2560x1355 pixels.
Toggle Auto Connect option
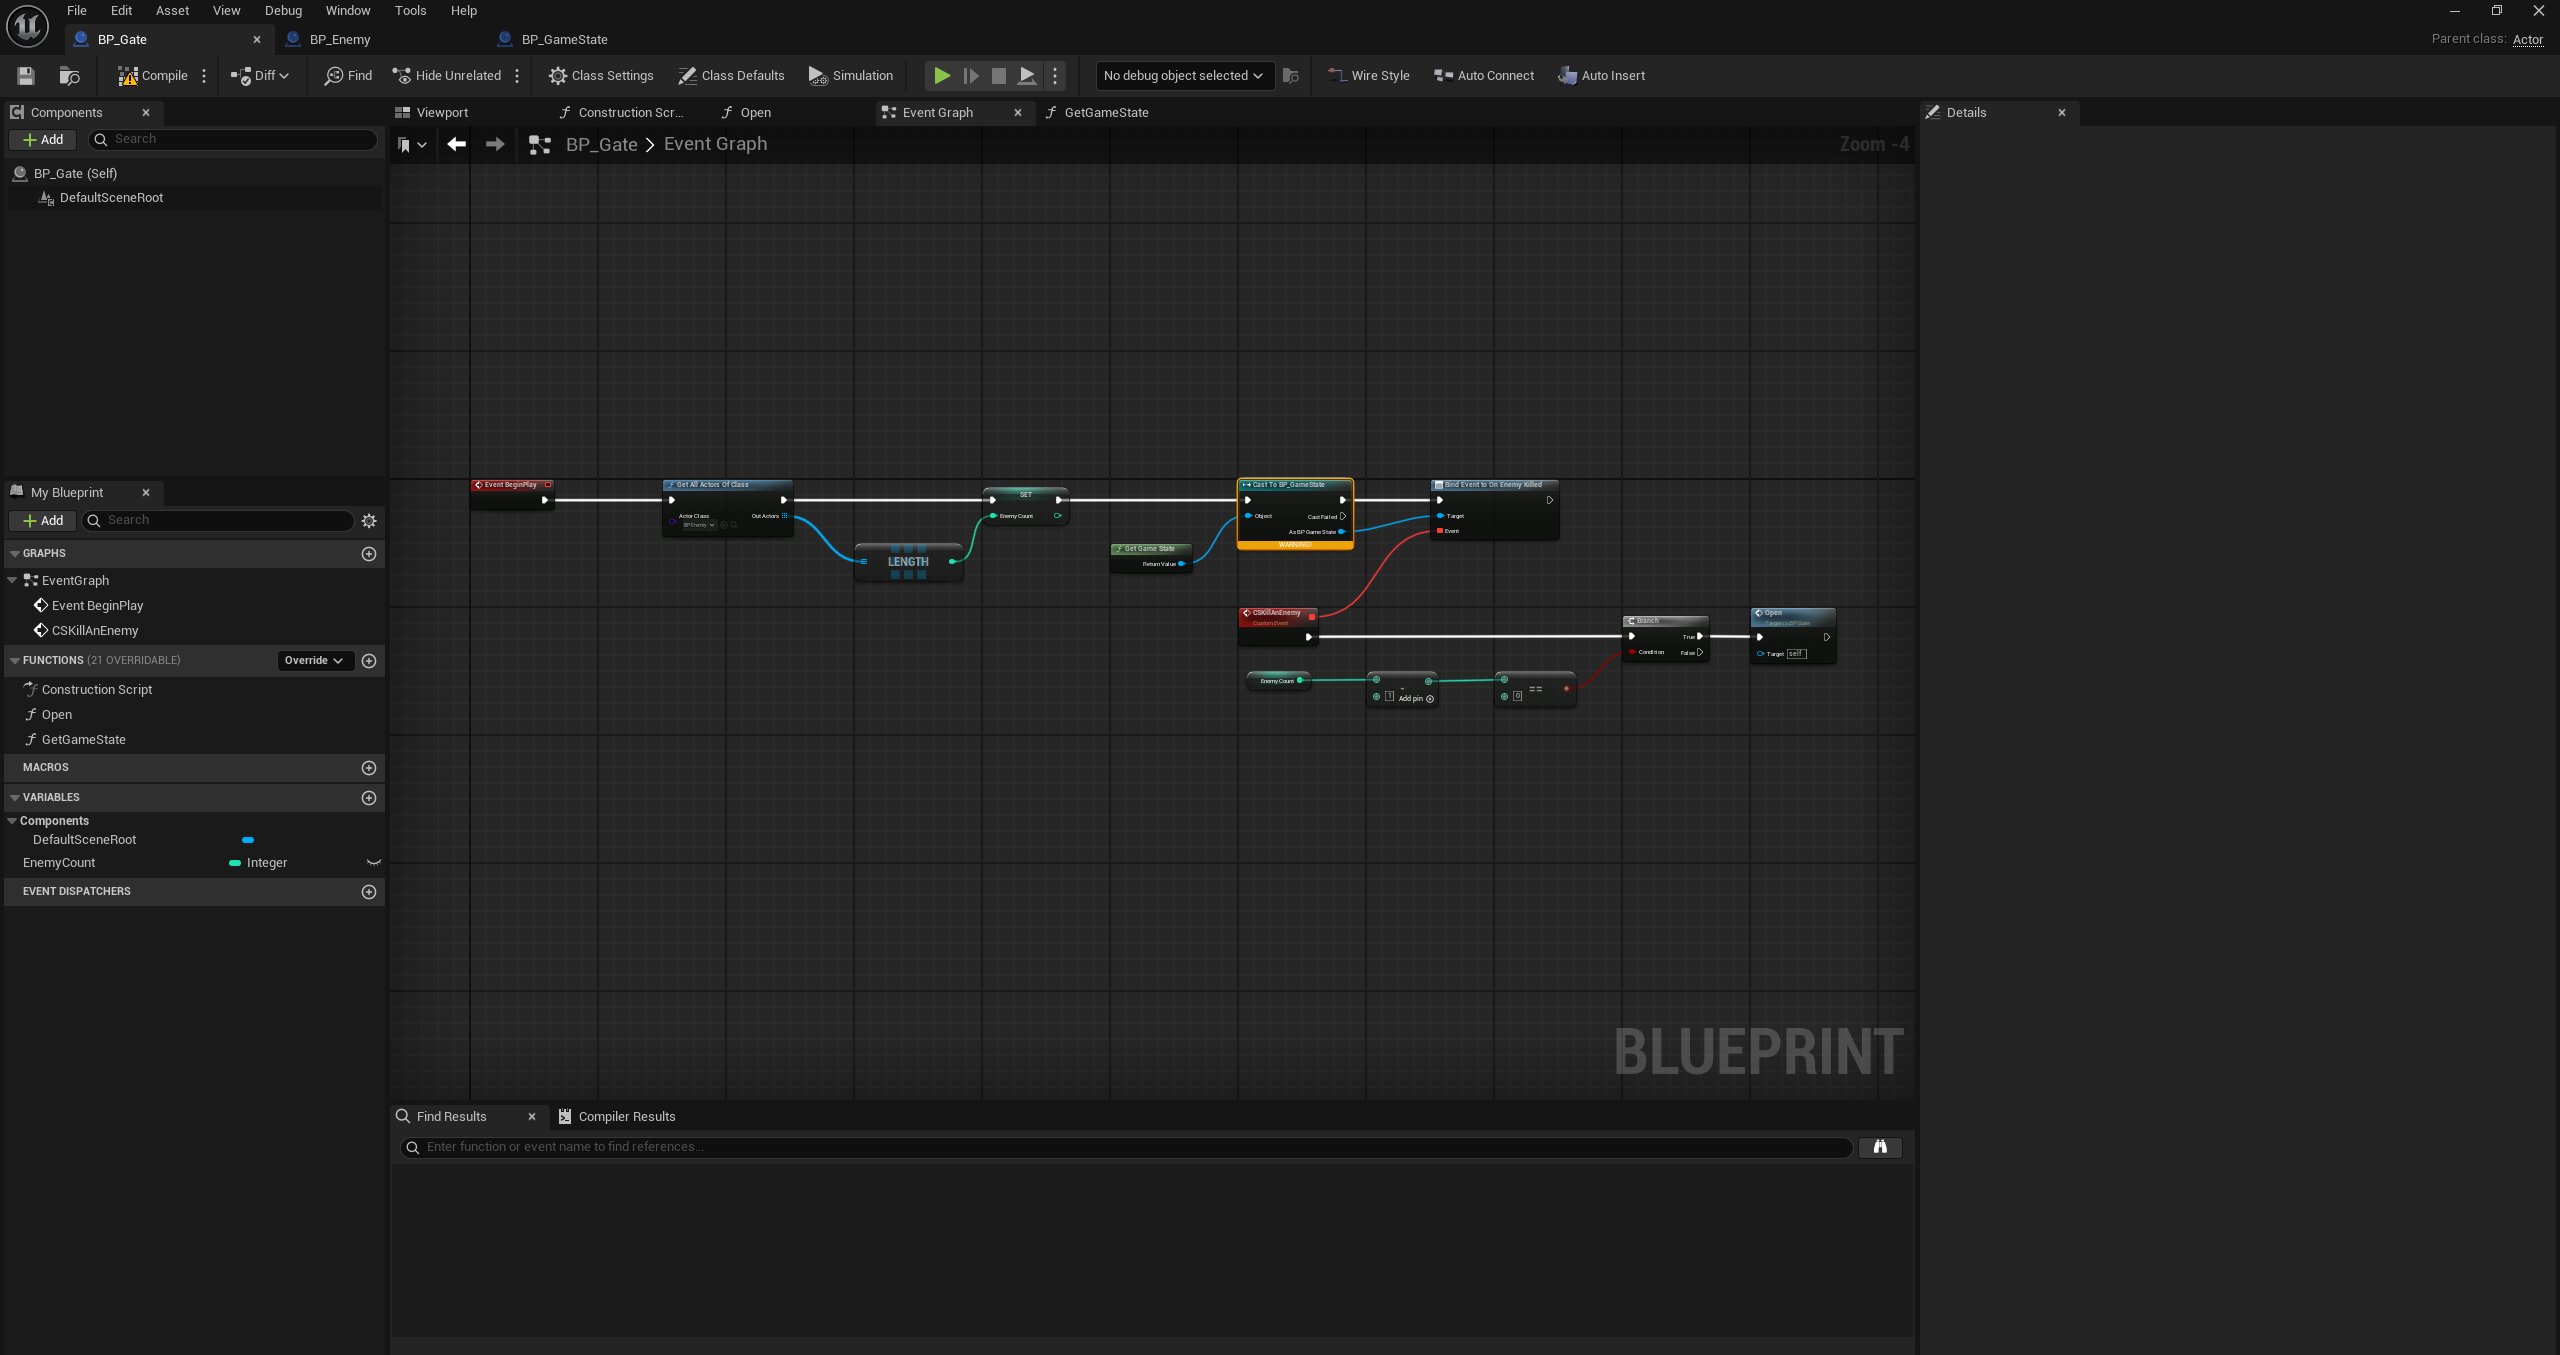coord(1483,76)
